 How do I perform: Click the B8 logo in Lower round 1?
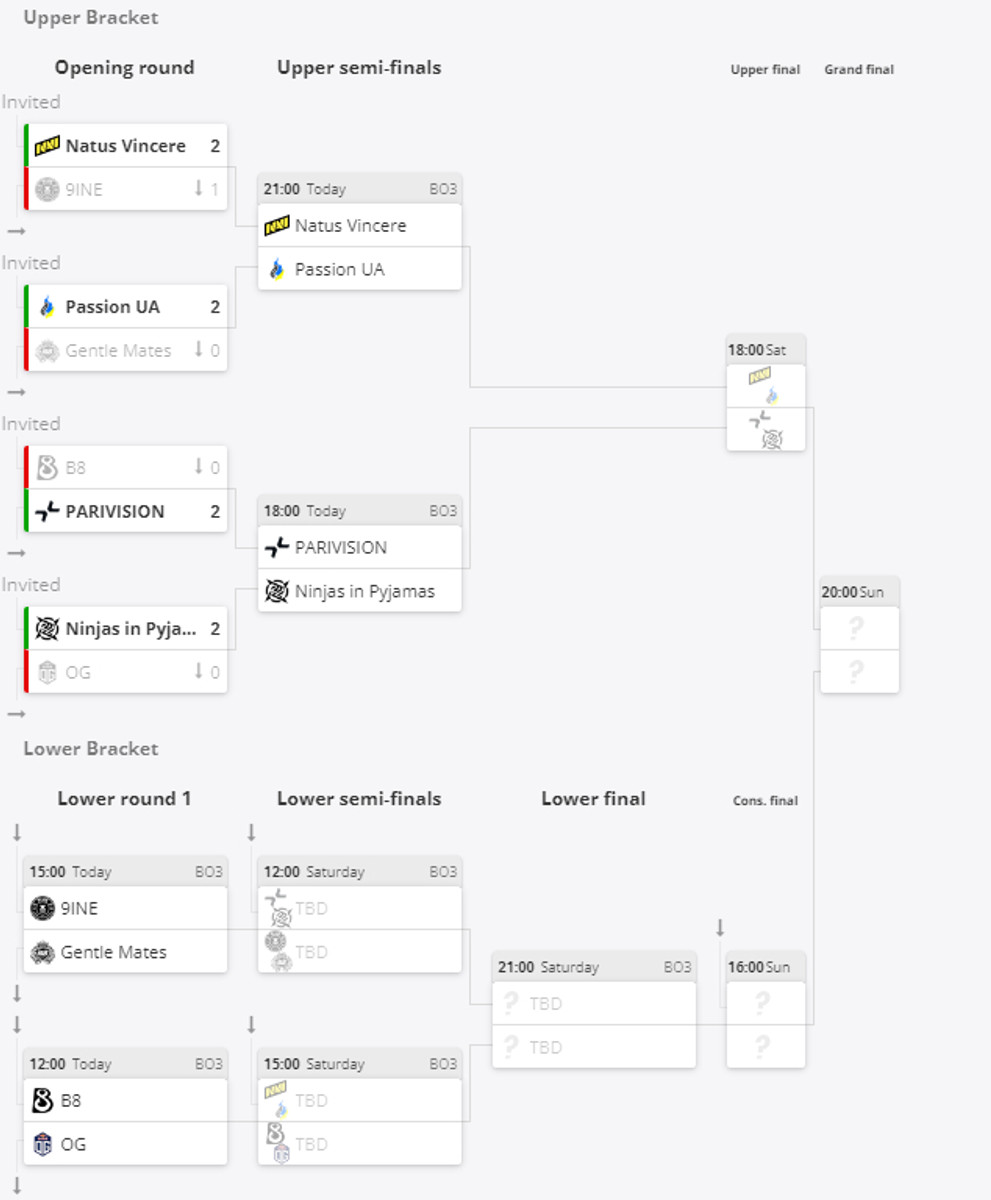click(x=42, y=1100)
